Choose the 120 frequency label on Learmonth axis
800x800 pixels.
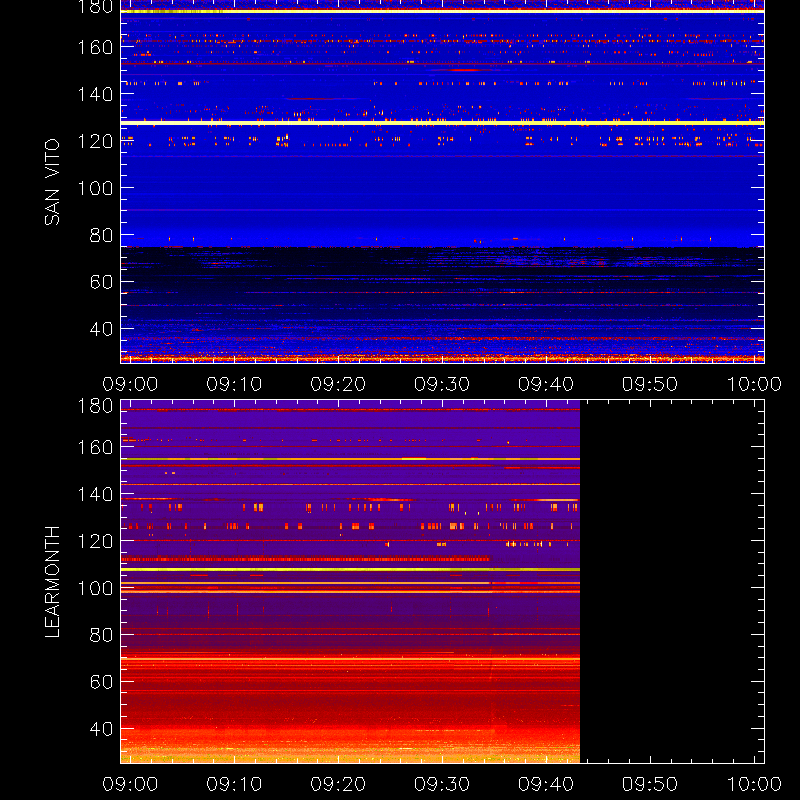click(95, 541)
